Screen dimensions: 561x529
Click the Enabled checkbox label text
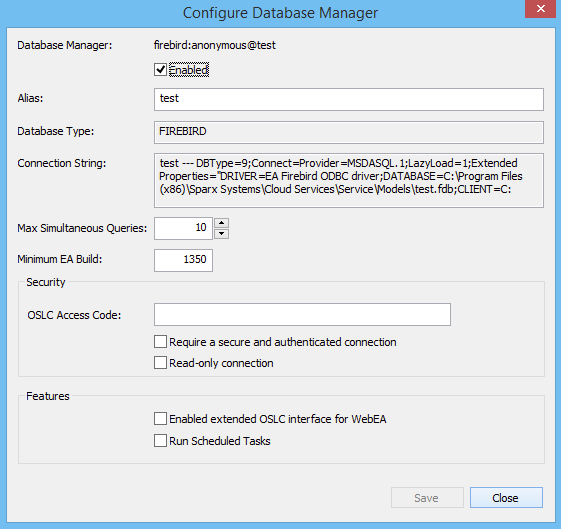click(189, 70)
